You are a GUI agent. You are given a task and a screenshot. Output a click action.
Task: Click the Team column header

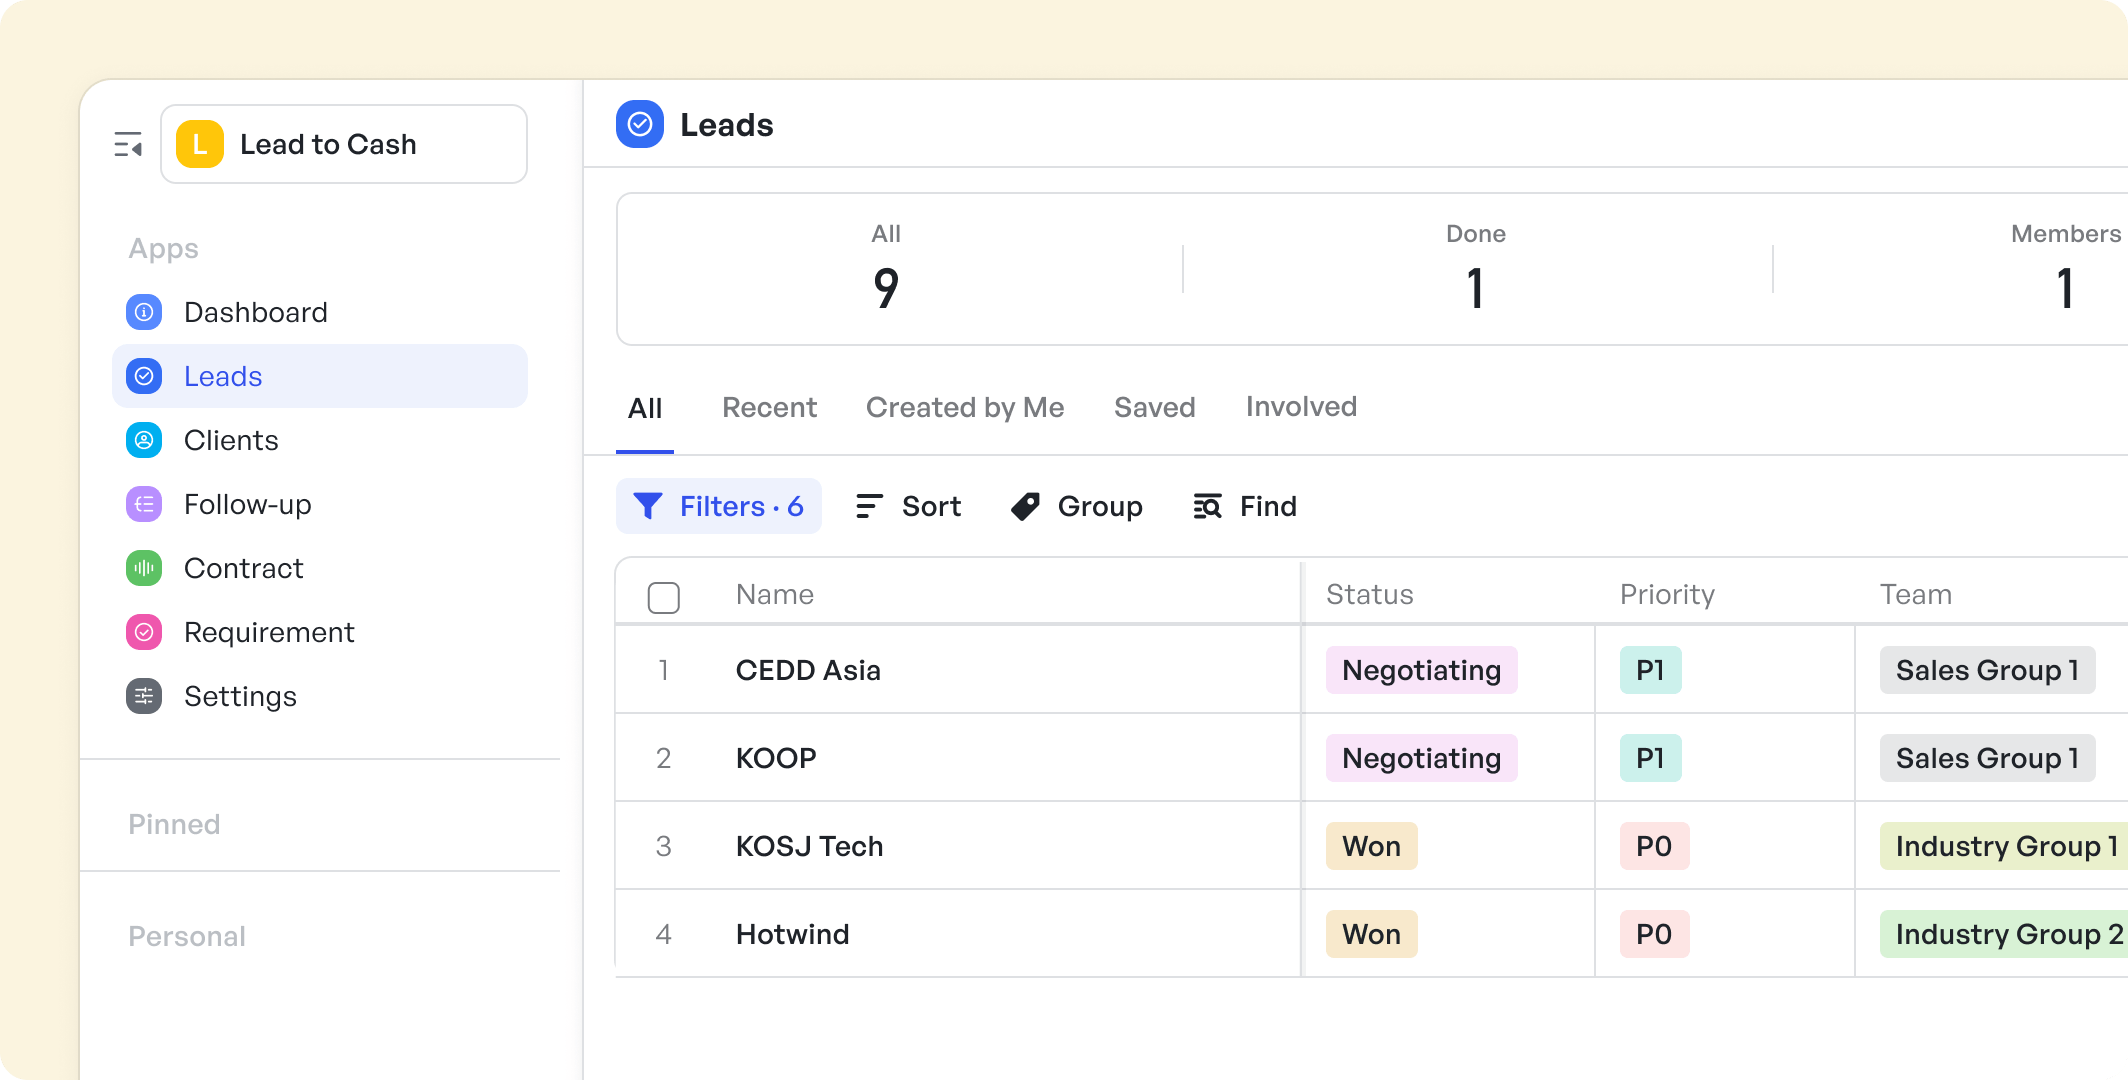tap(1916, 594)
